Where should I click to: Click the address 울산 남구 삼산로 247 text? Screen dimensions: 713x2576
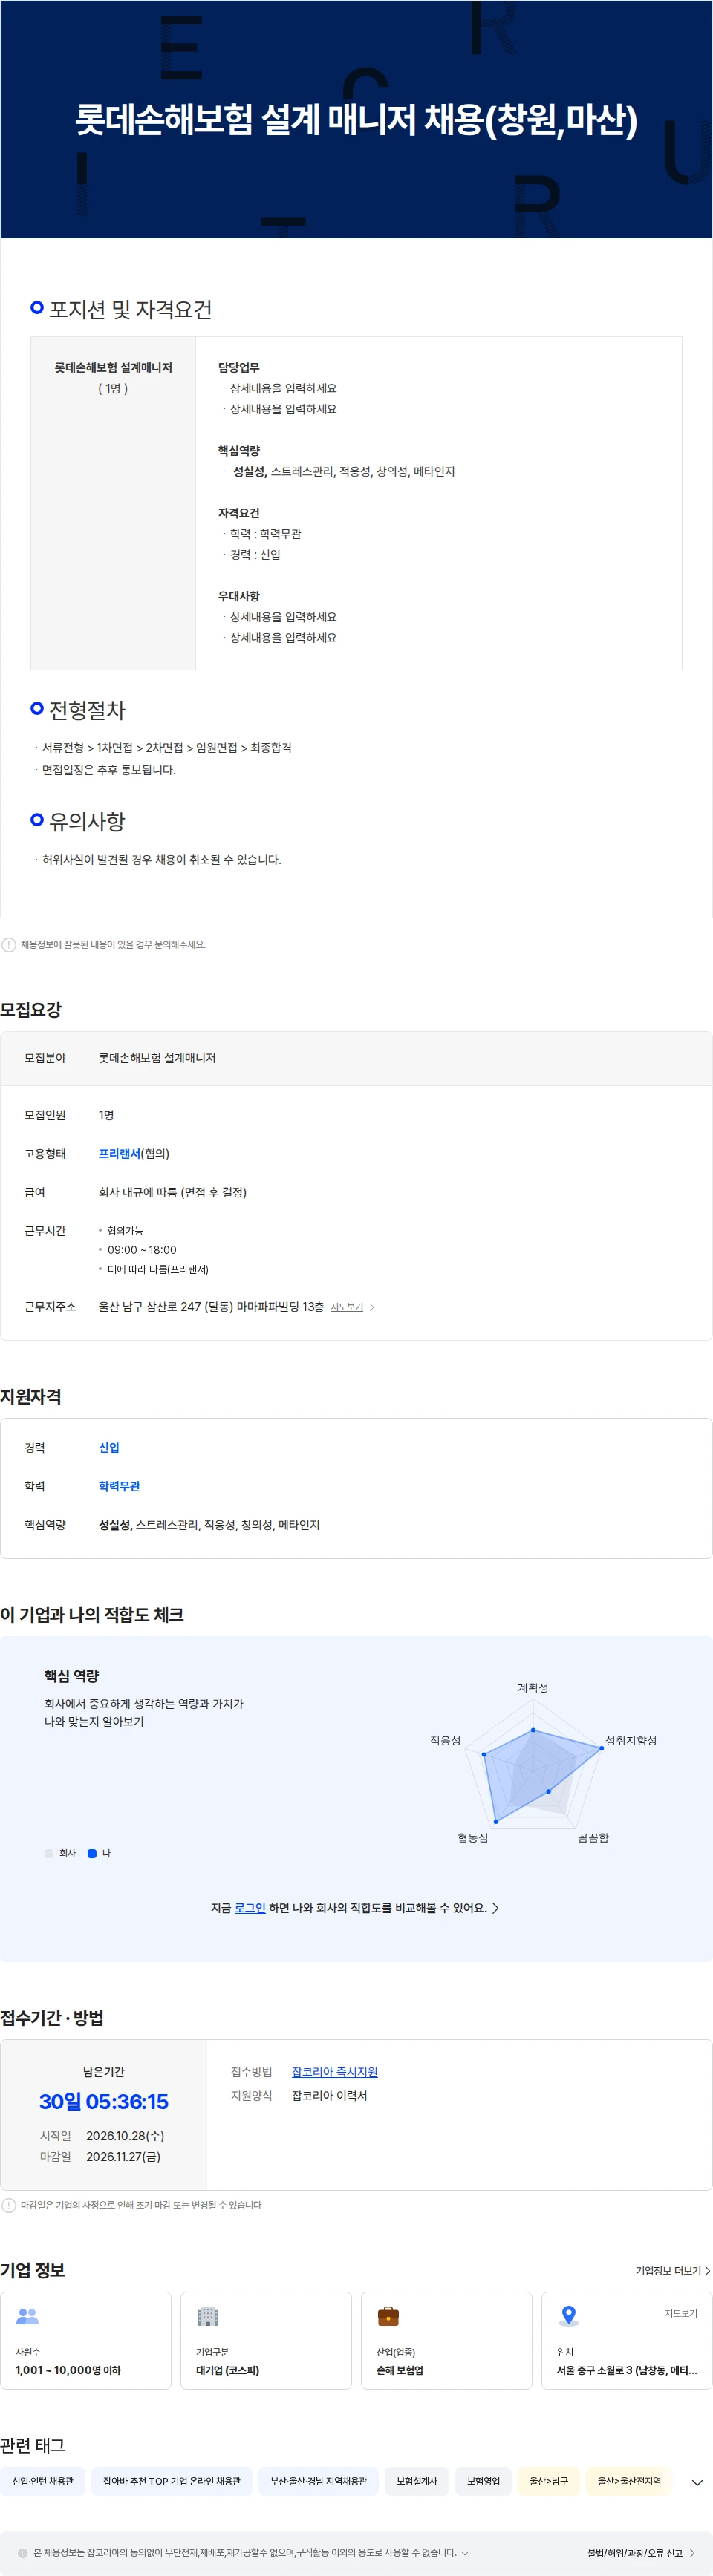pyautogui.click(x=211, y=1307)
